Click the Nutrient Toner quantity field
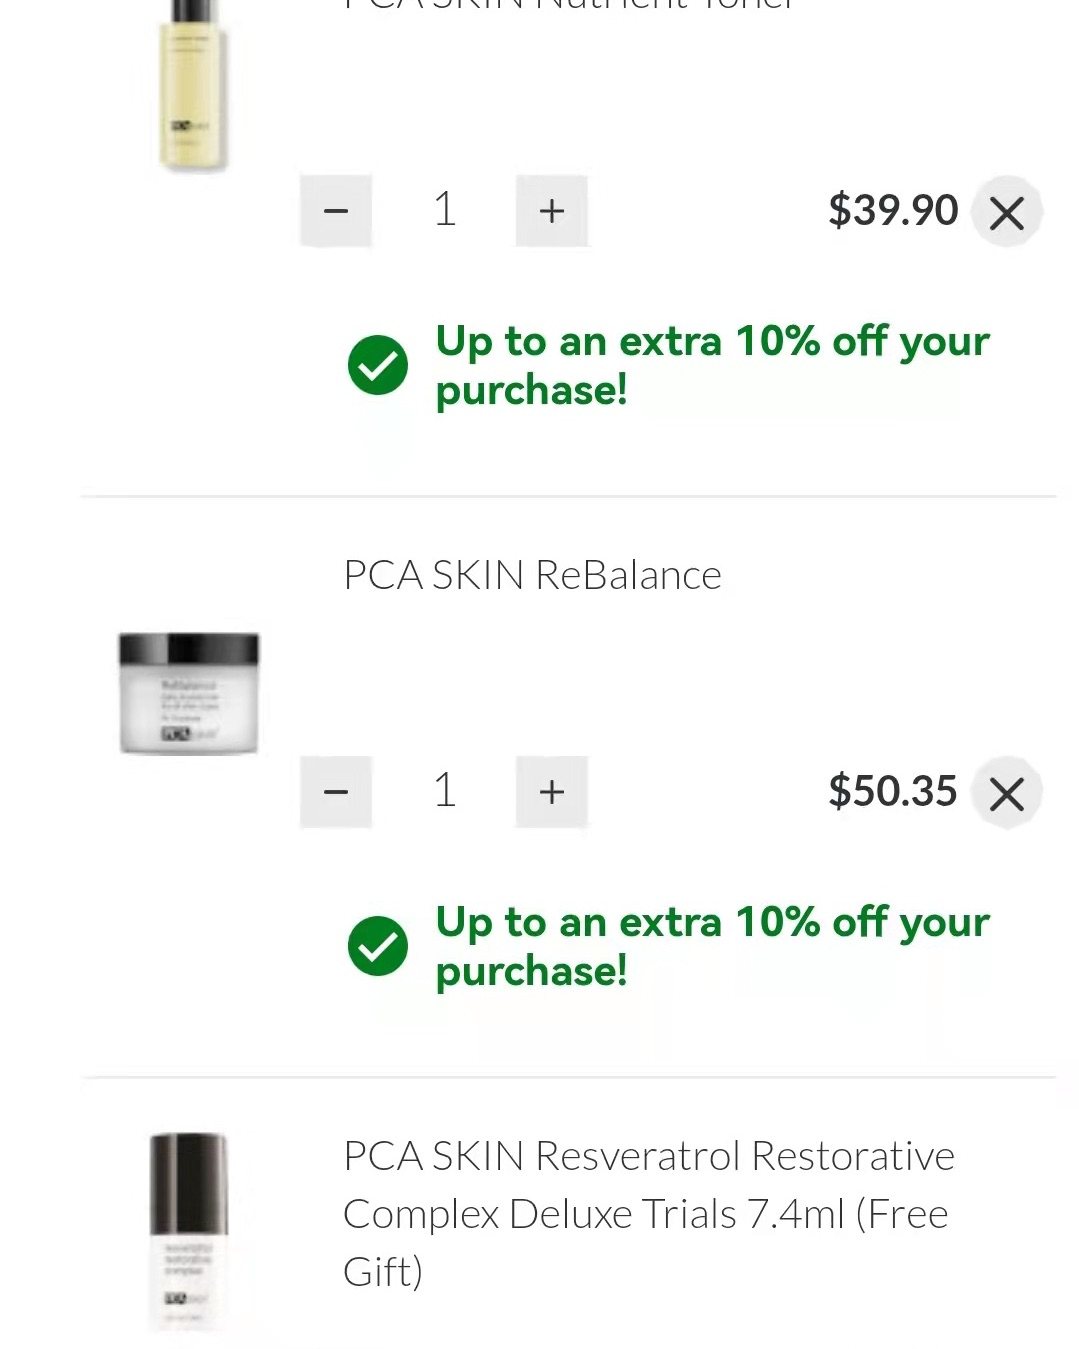Image resolution: width=1079 pixels, height=1349 pixels. click(445, 211)
